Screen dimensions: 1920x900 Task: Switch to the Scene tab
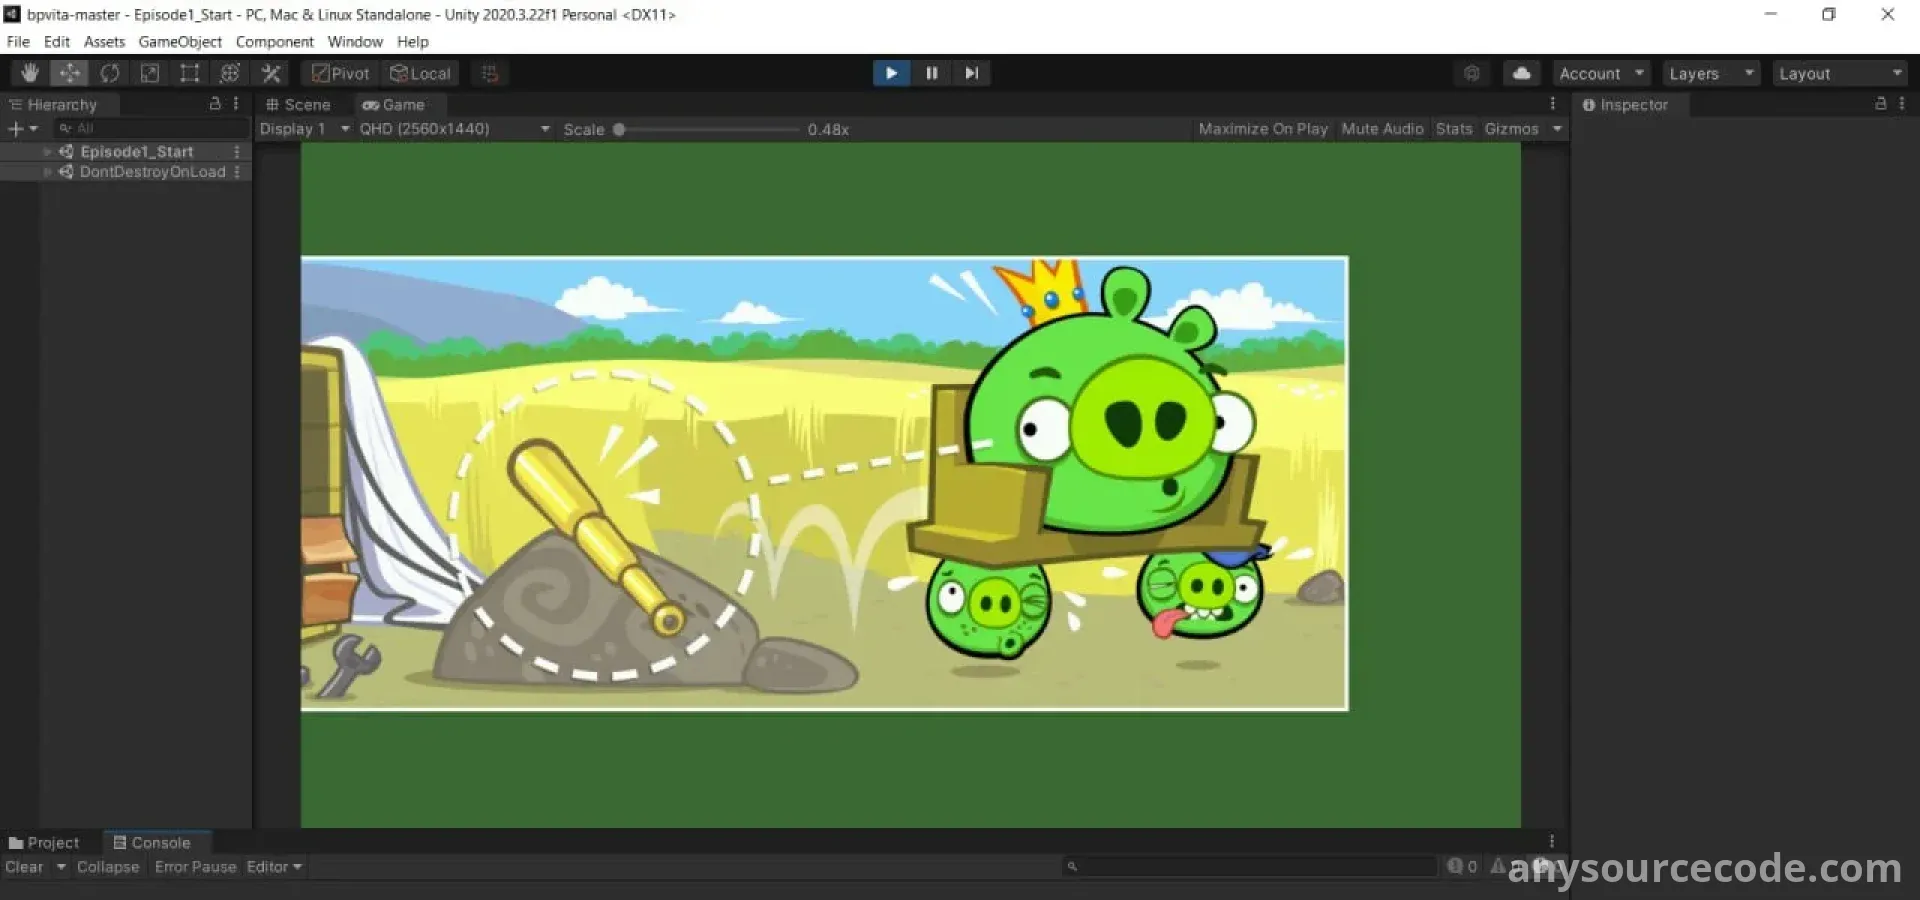[x=298, y=105]
